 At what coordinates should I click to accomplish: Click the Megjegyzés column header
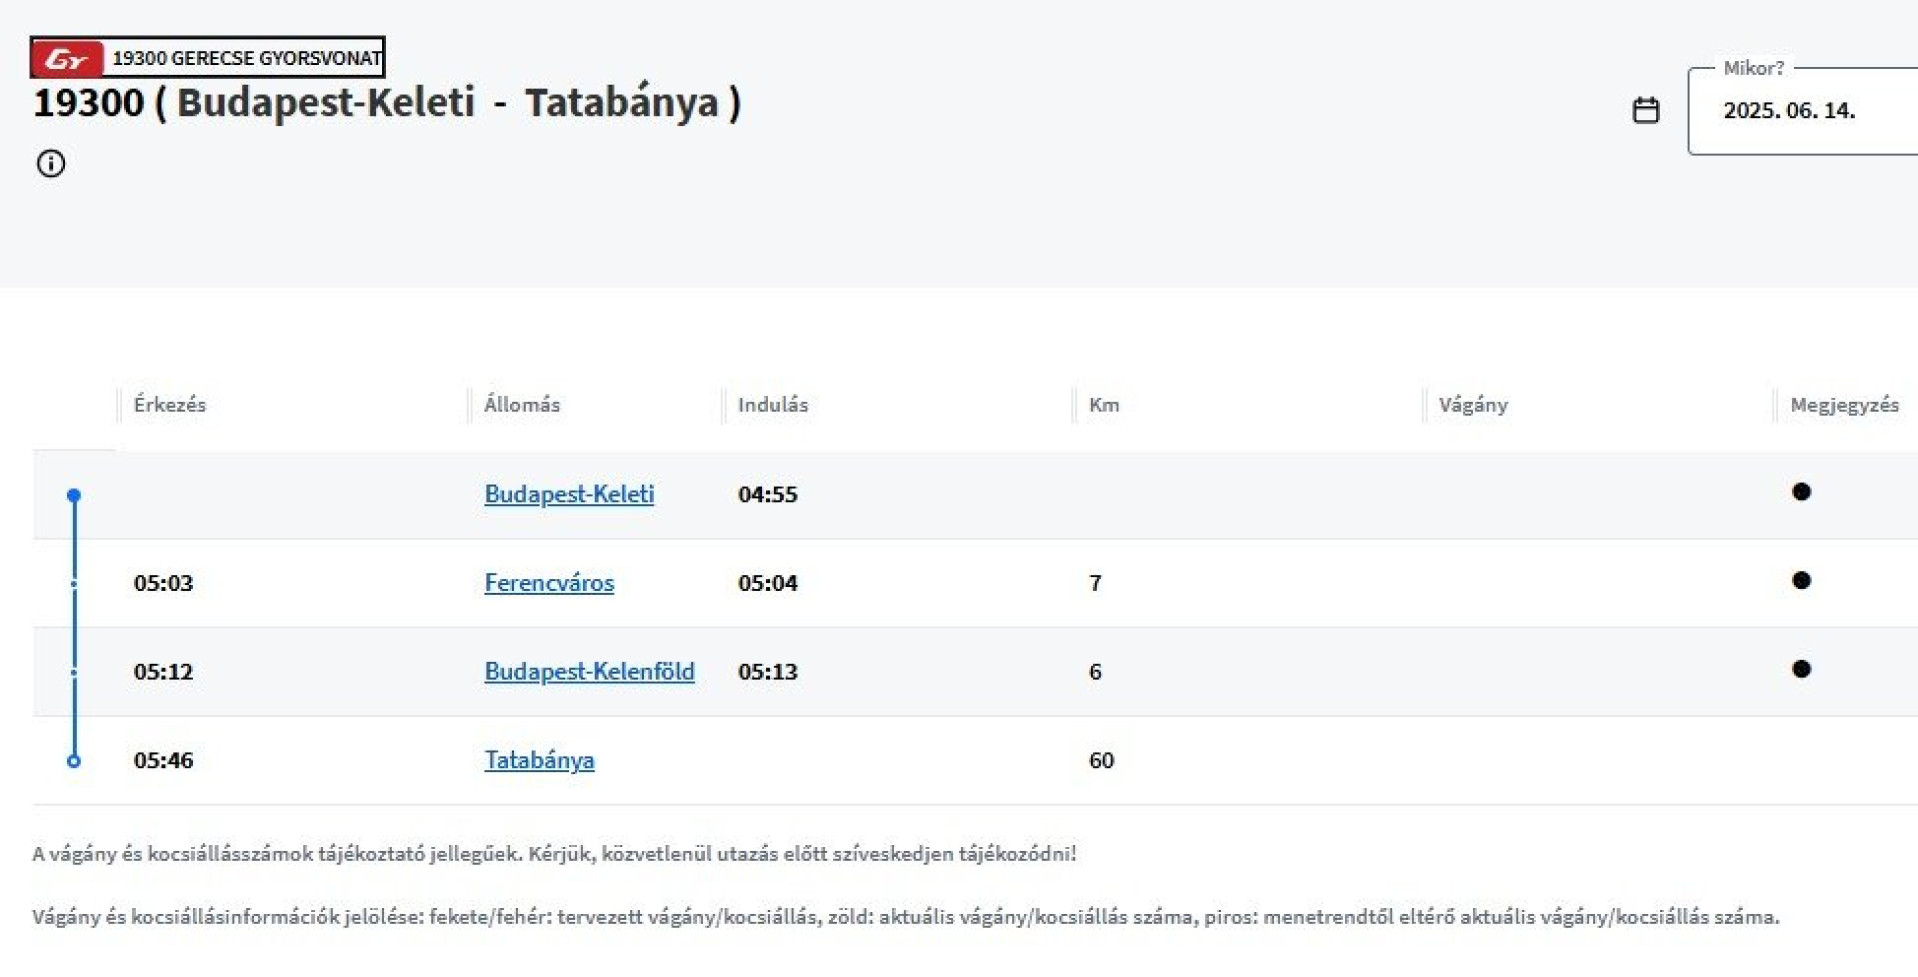point(1844,405)
